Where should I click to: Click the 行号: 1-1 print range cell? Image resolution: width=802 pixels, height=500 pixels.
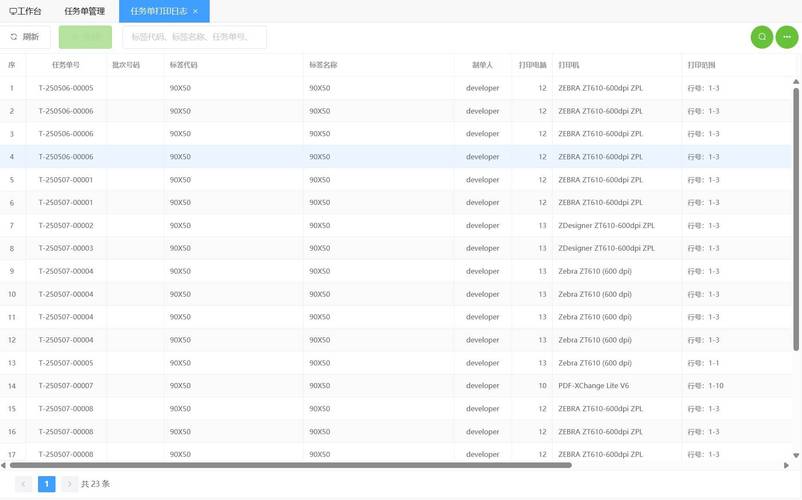[x=703, y=363]
